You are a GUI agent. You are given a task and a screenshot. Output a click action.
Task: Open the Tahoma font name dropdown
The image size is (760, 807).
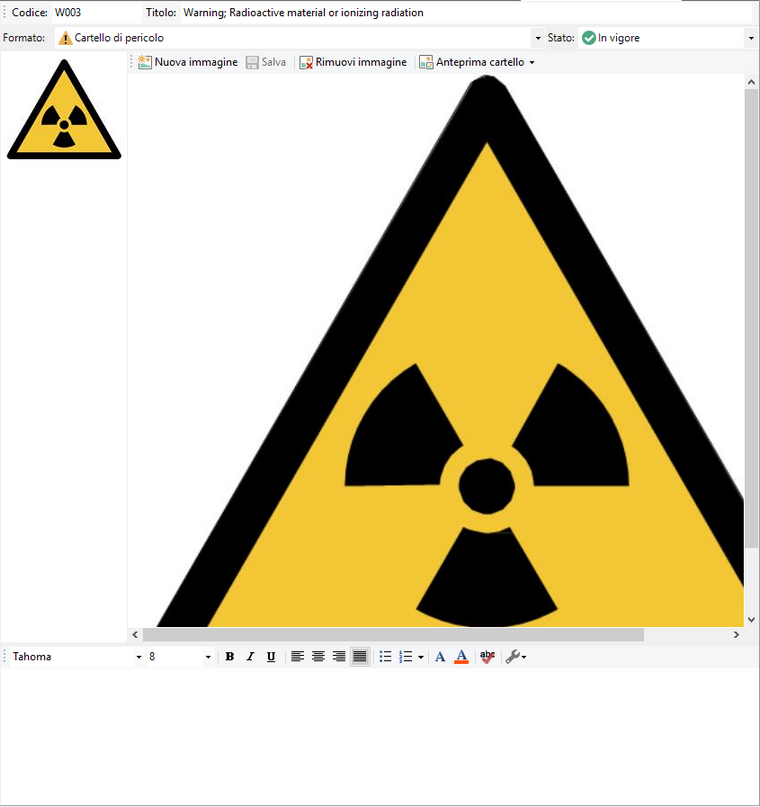click(x=138, y=657)
